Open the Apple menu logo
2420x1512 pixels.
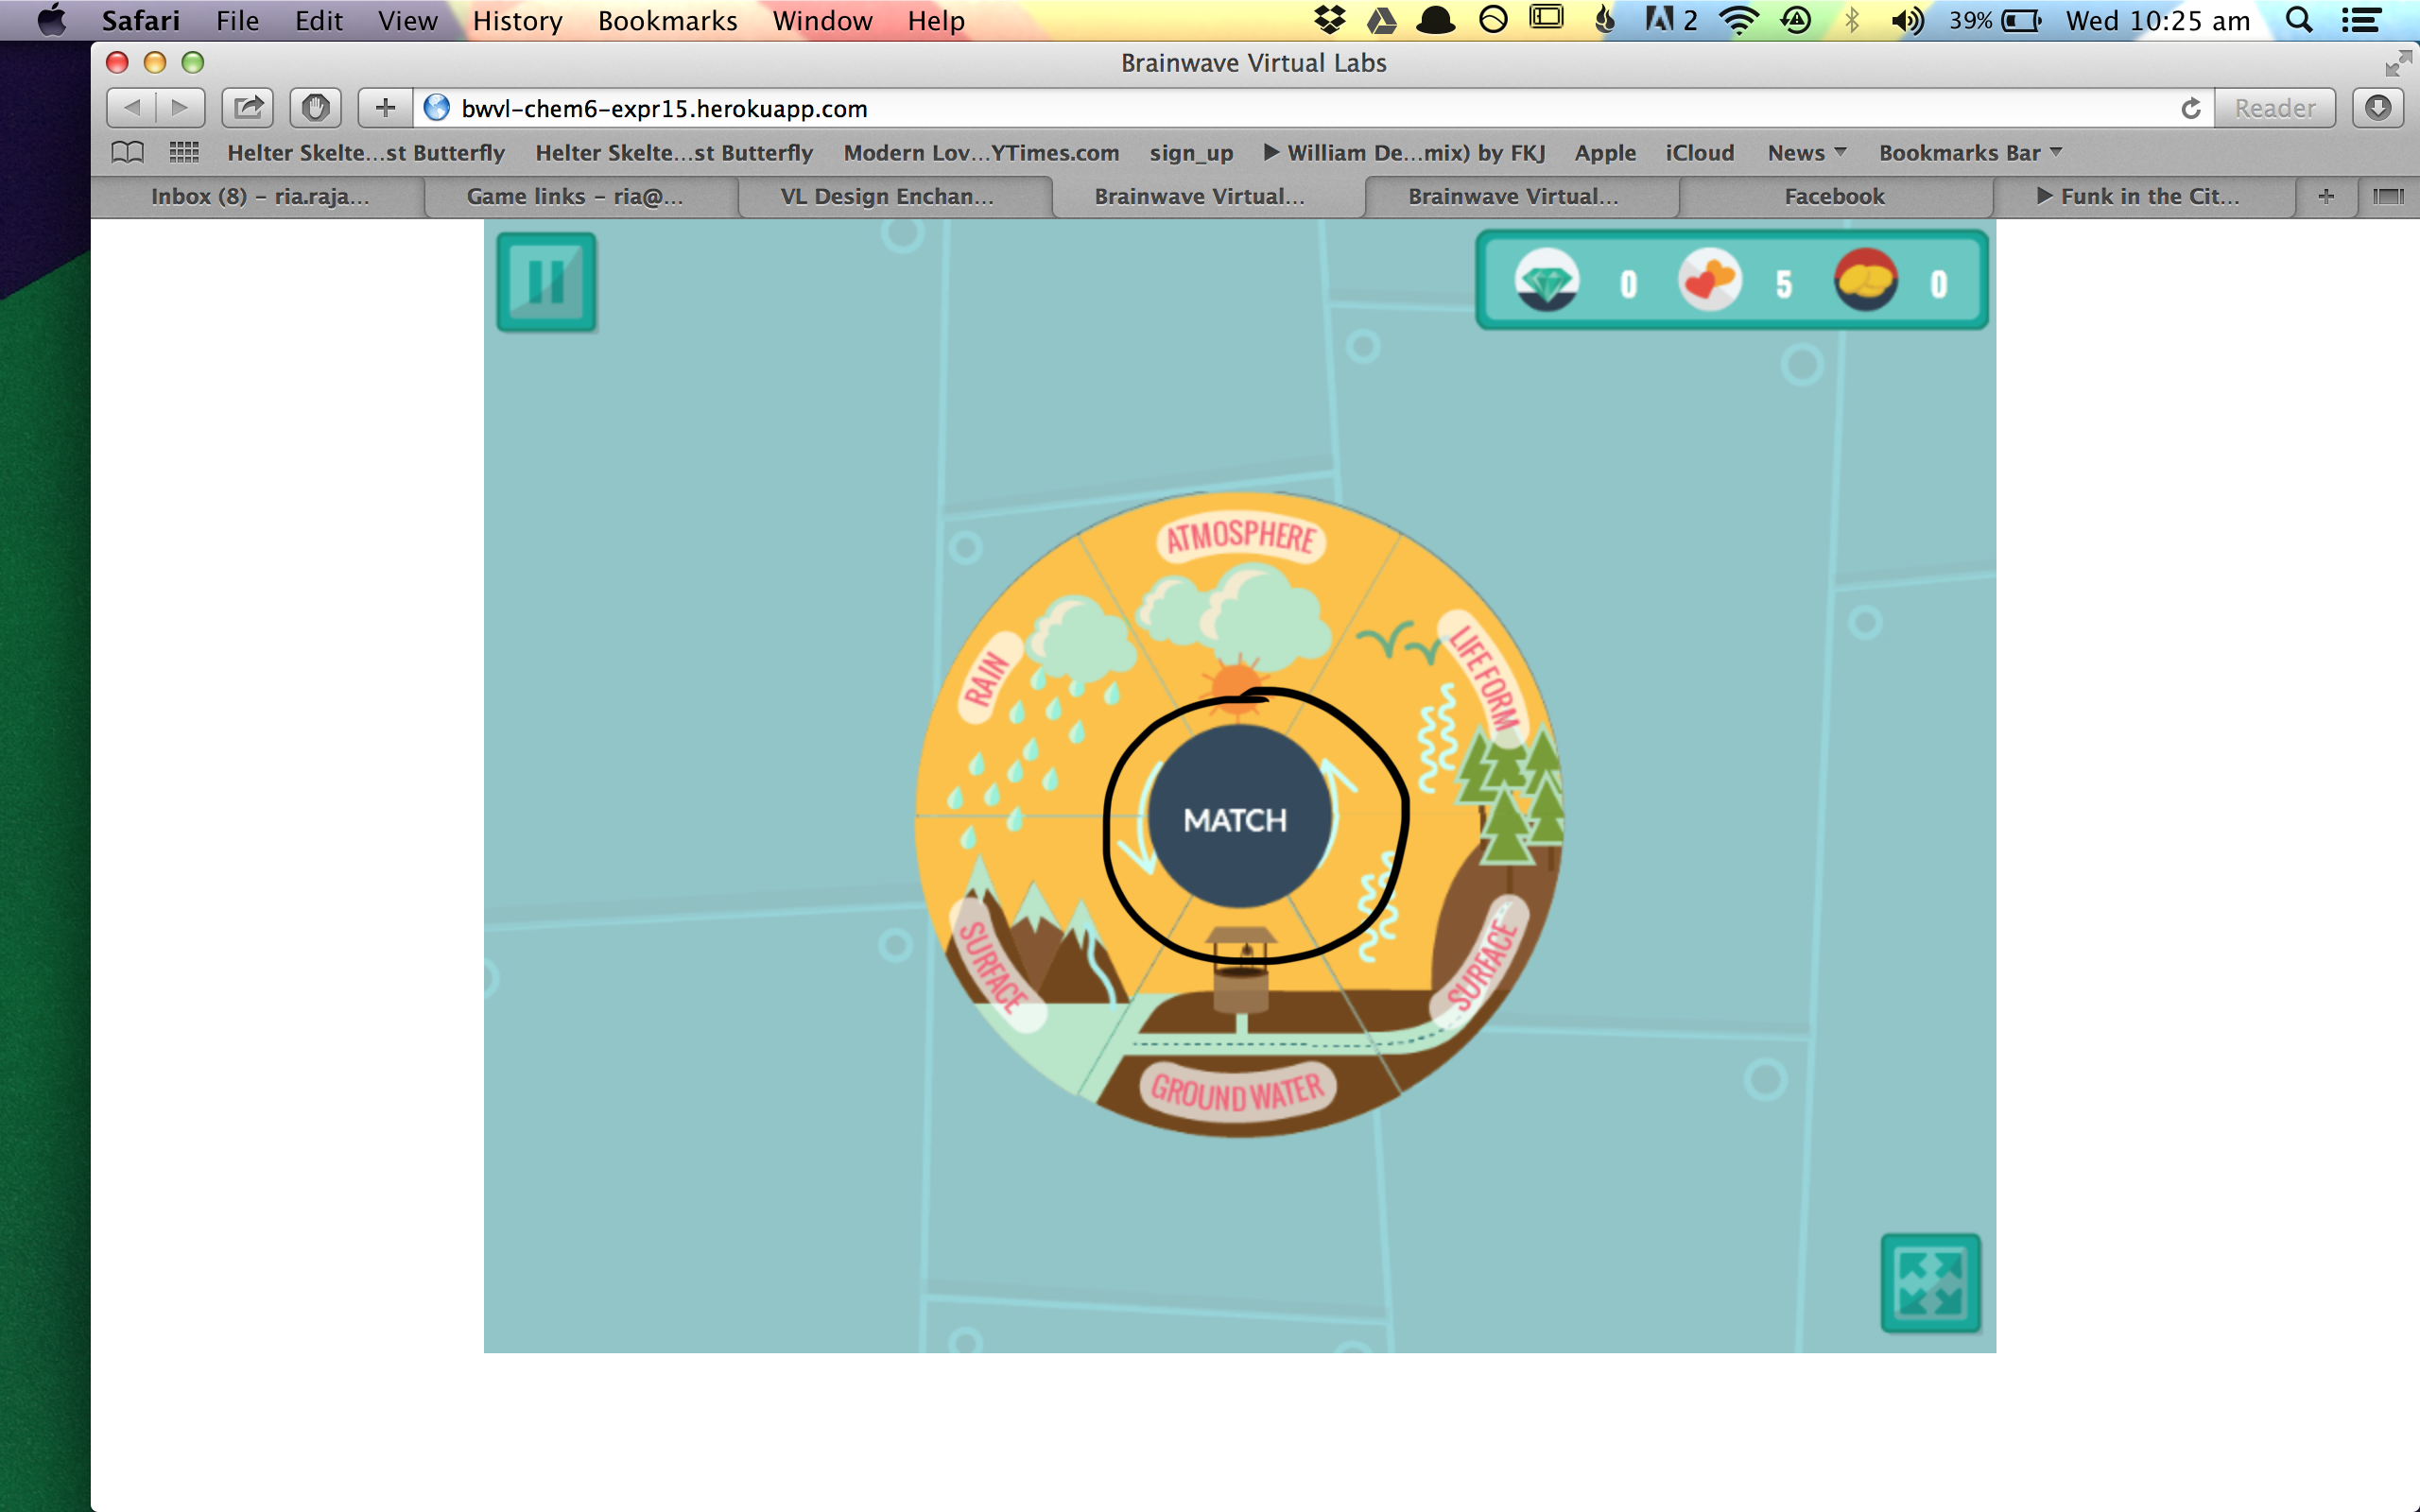pos(51,20)
